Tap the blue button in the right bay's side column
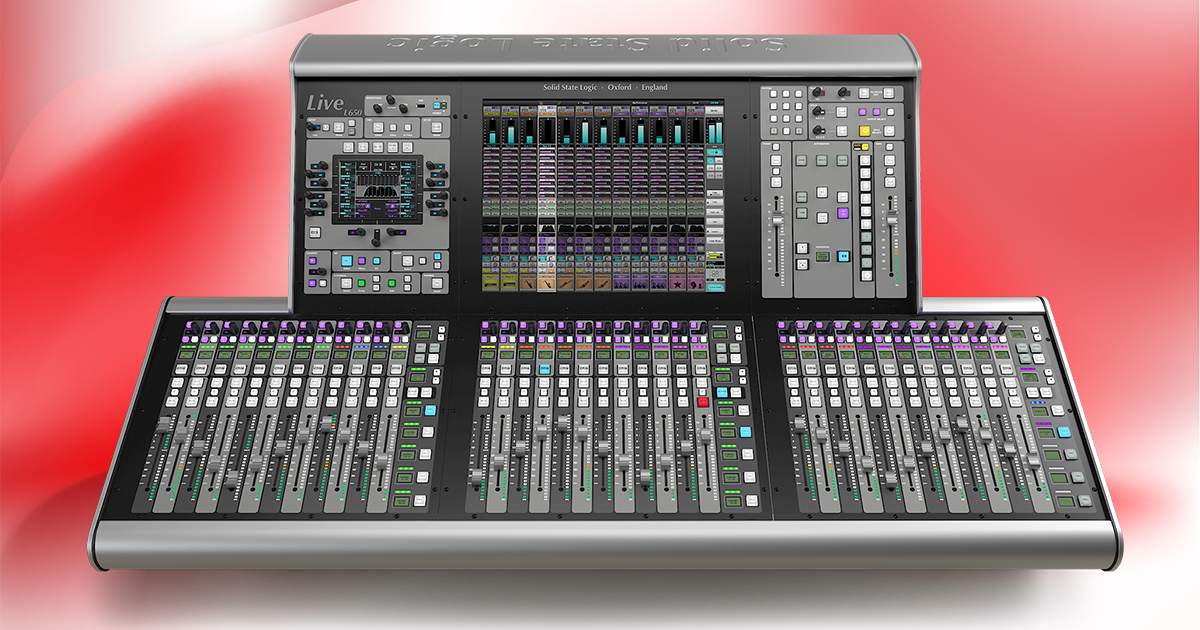 pyautogui.click(x=1064, y=432)
